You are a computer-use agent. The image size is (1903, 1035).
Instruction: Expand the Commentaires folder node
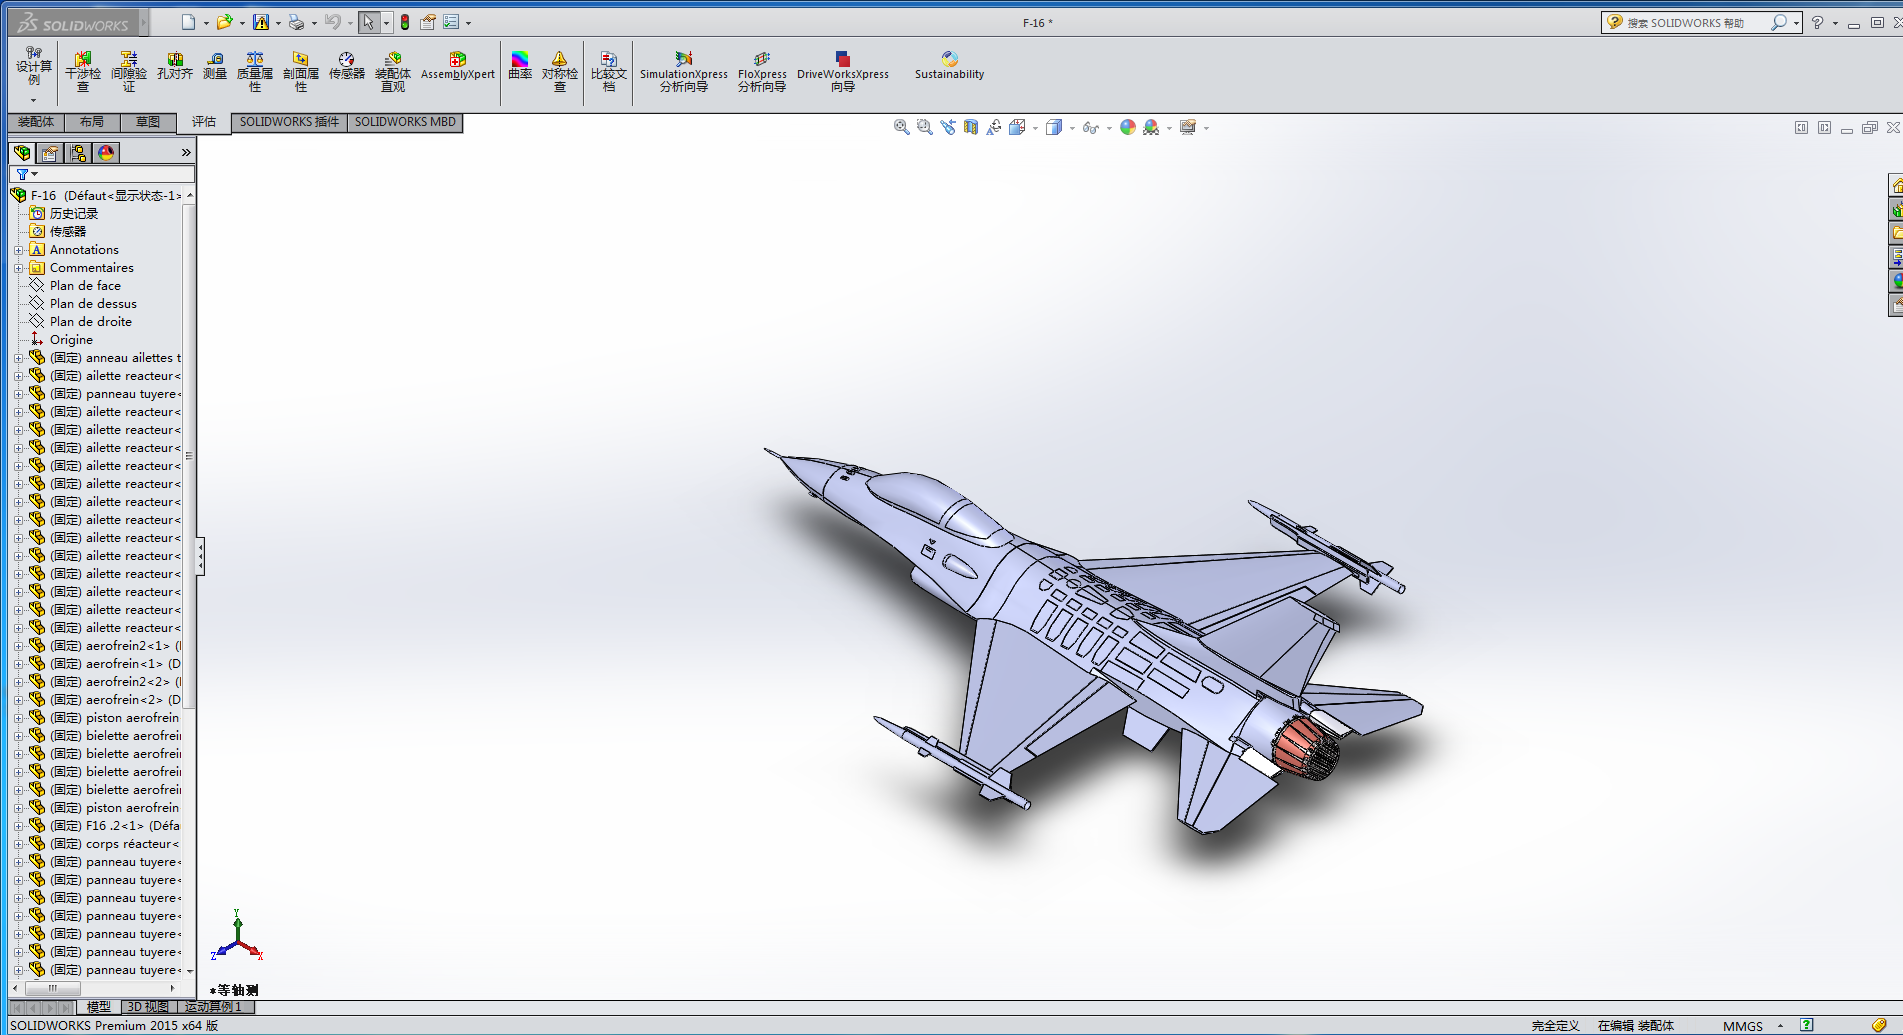pyautogui.click(x=18, y=268)
